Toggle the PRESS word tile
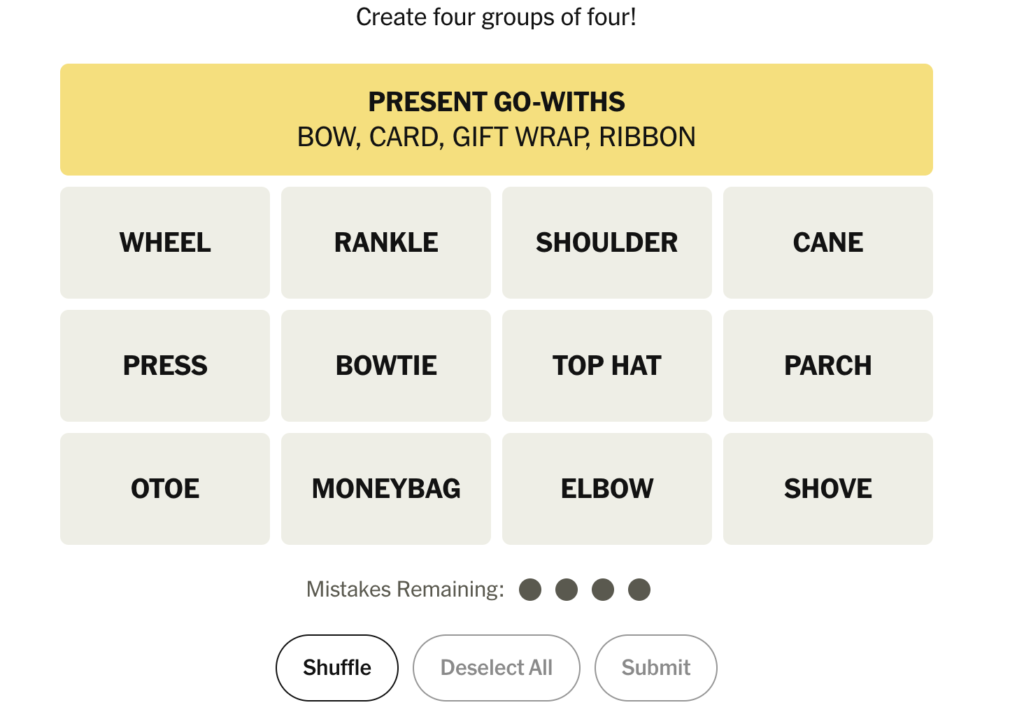 click(165, 366)
